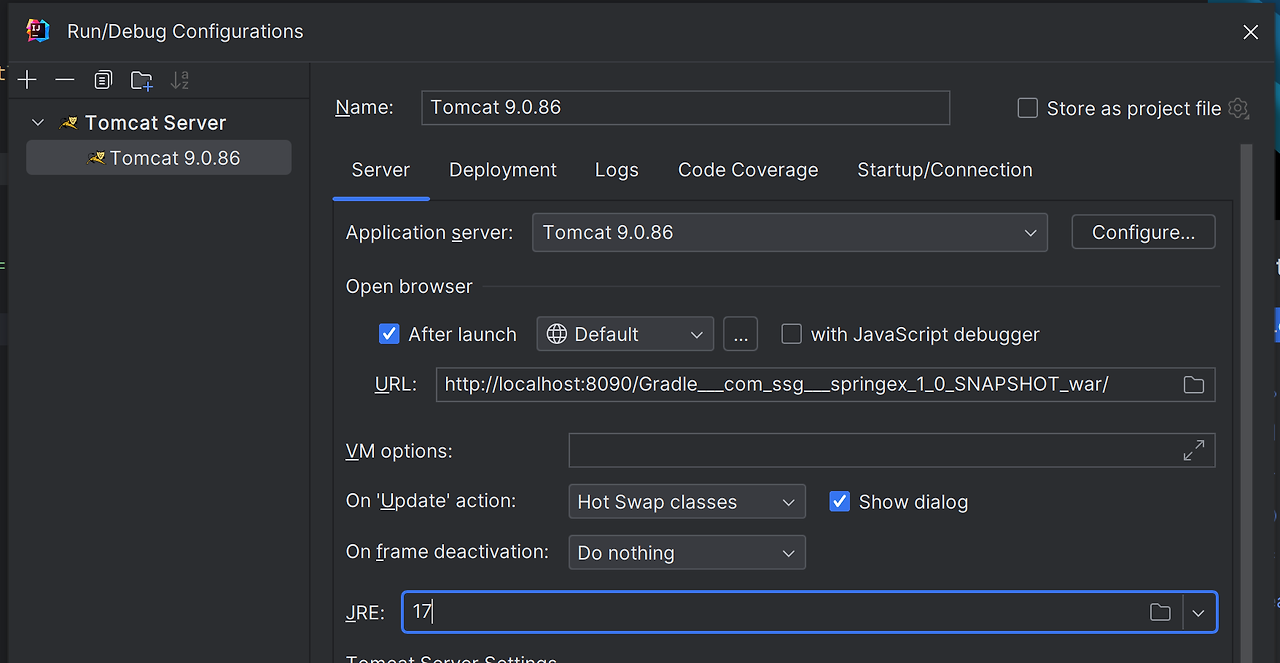The image size is (1280, 663).
Task: Expand the VM options editor
Action: (x=1194, y=451)
